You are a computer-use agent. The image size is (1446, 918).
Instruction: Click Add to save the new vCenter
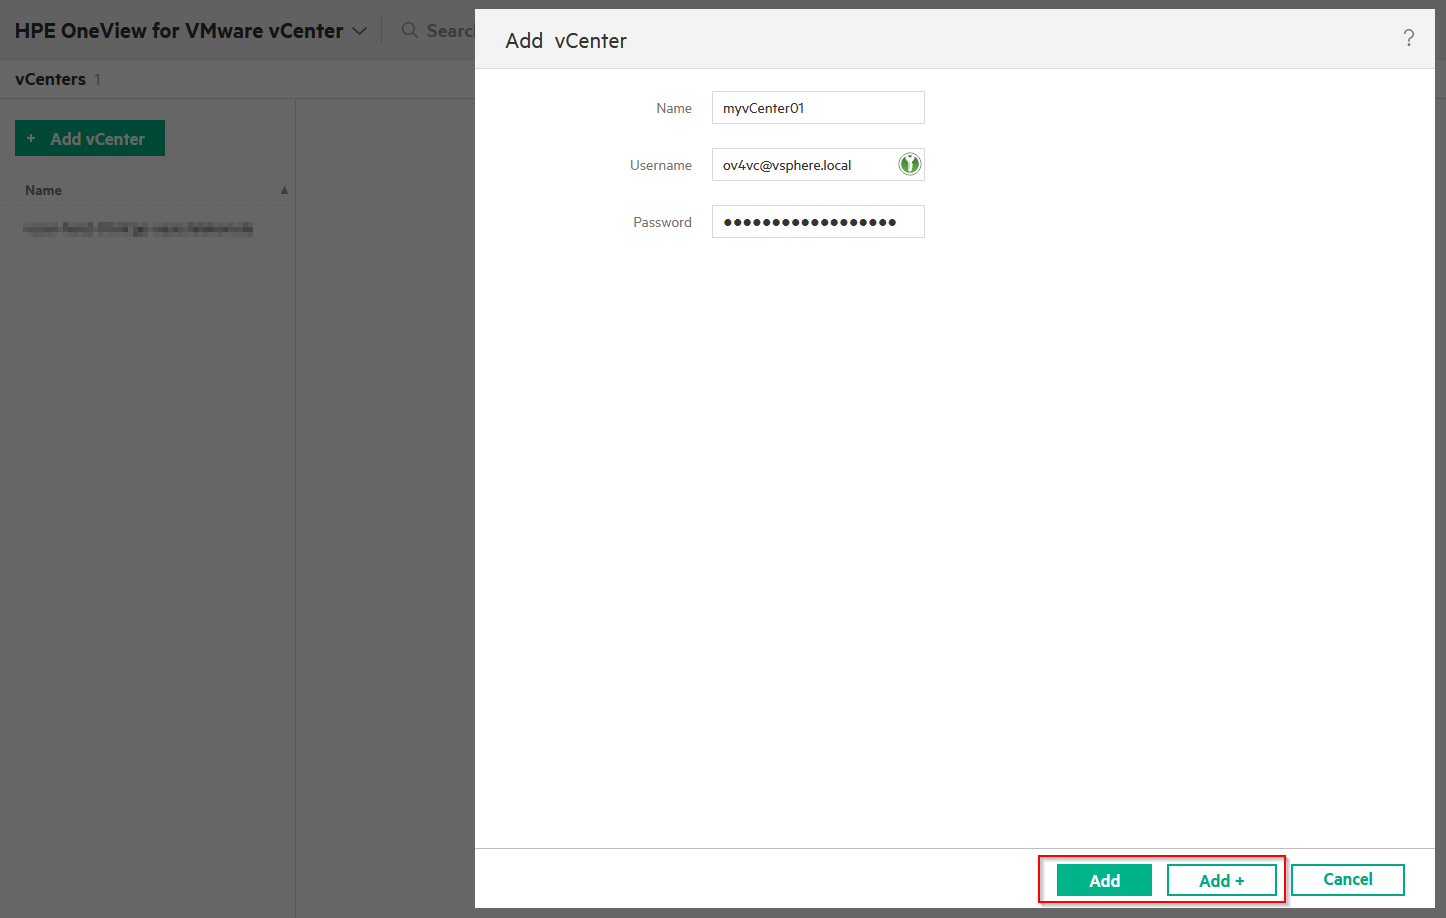pyautogui.click(x=1104, y=880)
